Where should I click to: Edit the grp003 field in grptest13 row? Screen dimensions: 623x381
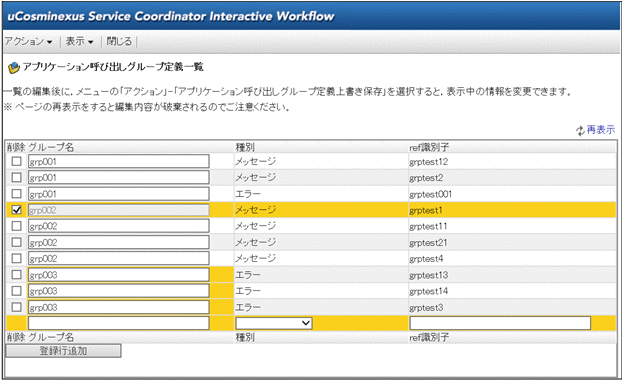pos(118,275)
